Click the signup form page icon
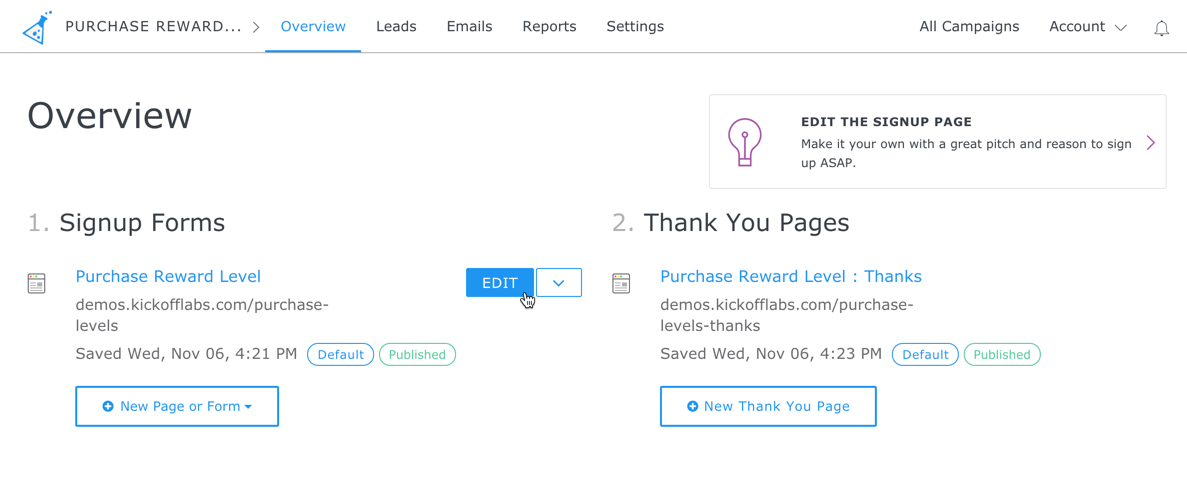The image size is (1187, 494). 37,284
